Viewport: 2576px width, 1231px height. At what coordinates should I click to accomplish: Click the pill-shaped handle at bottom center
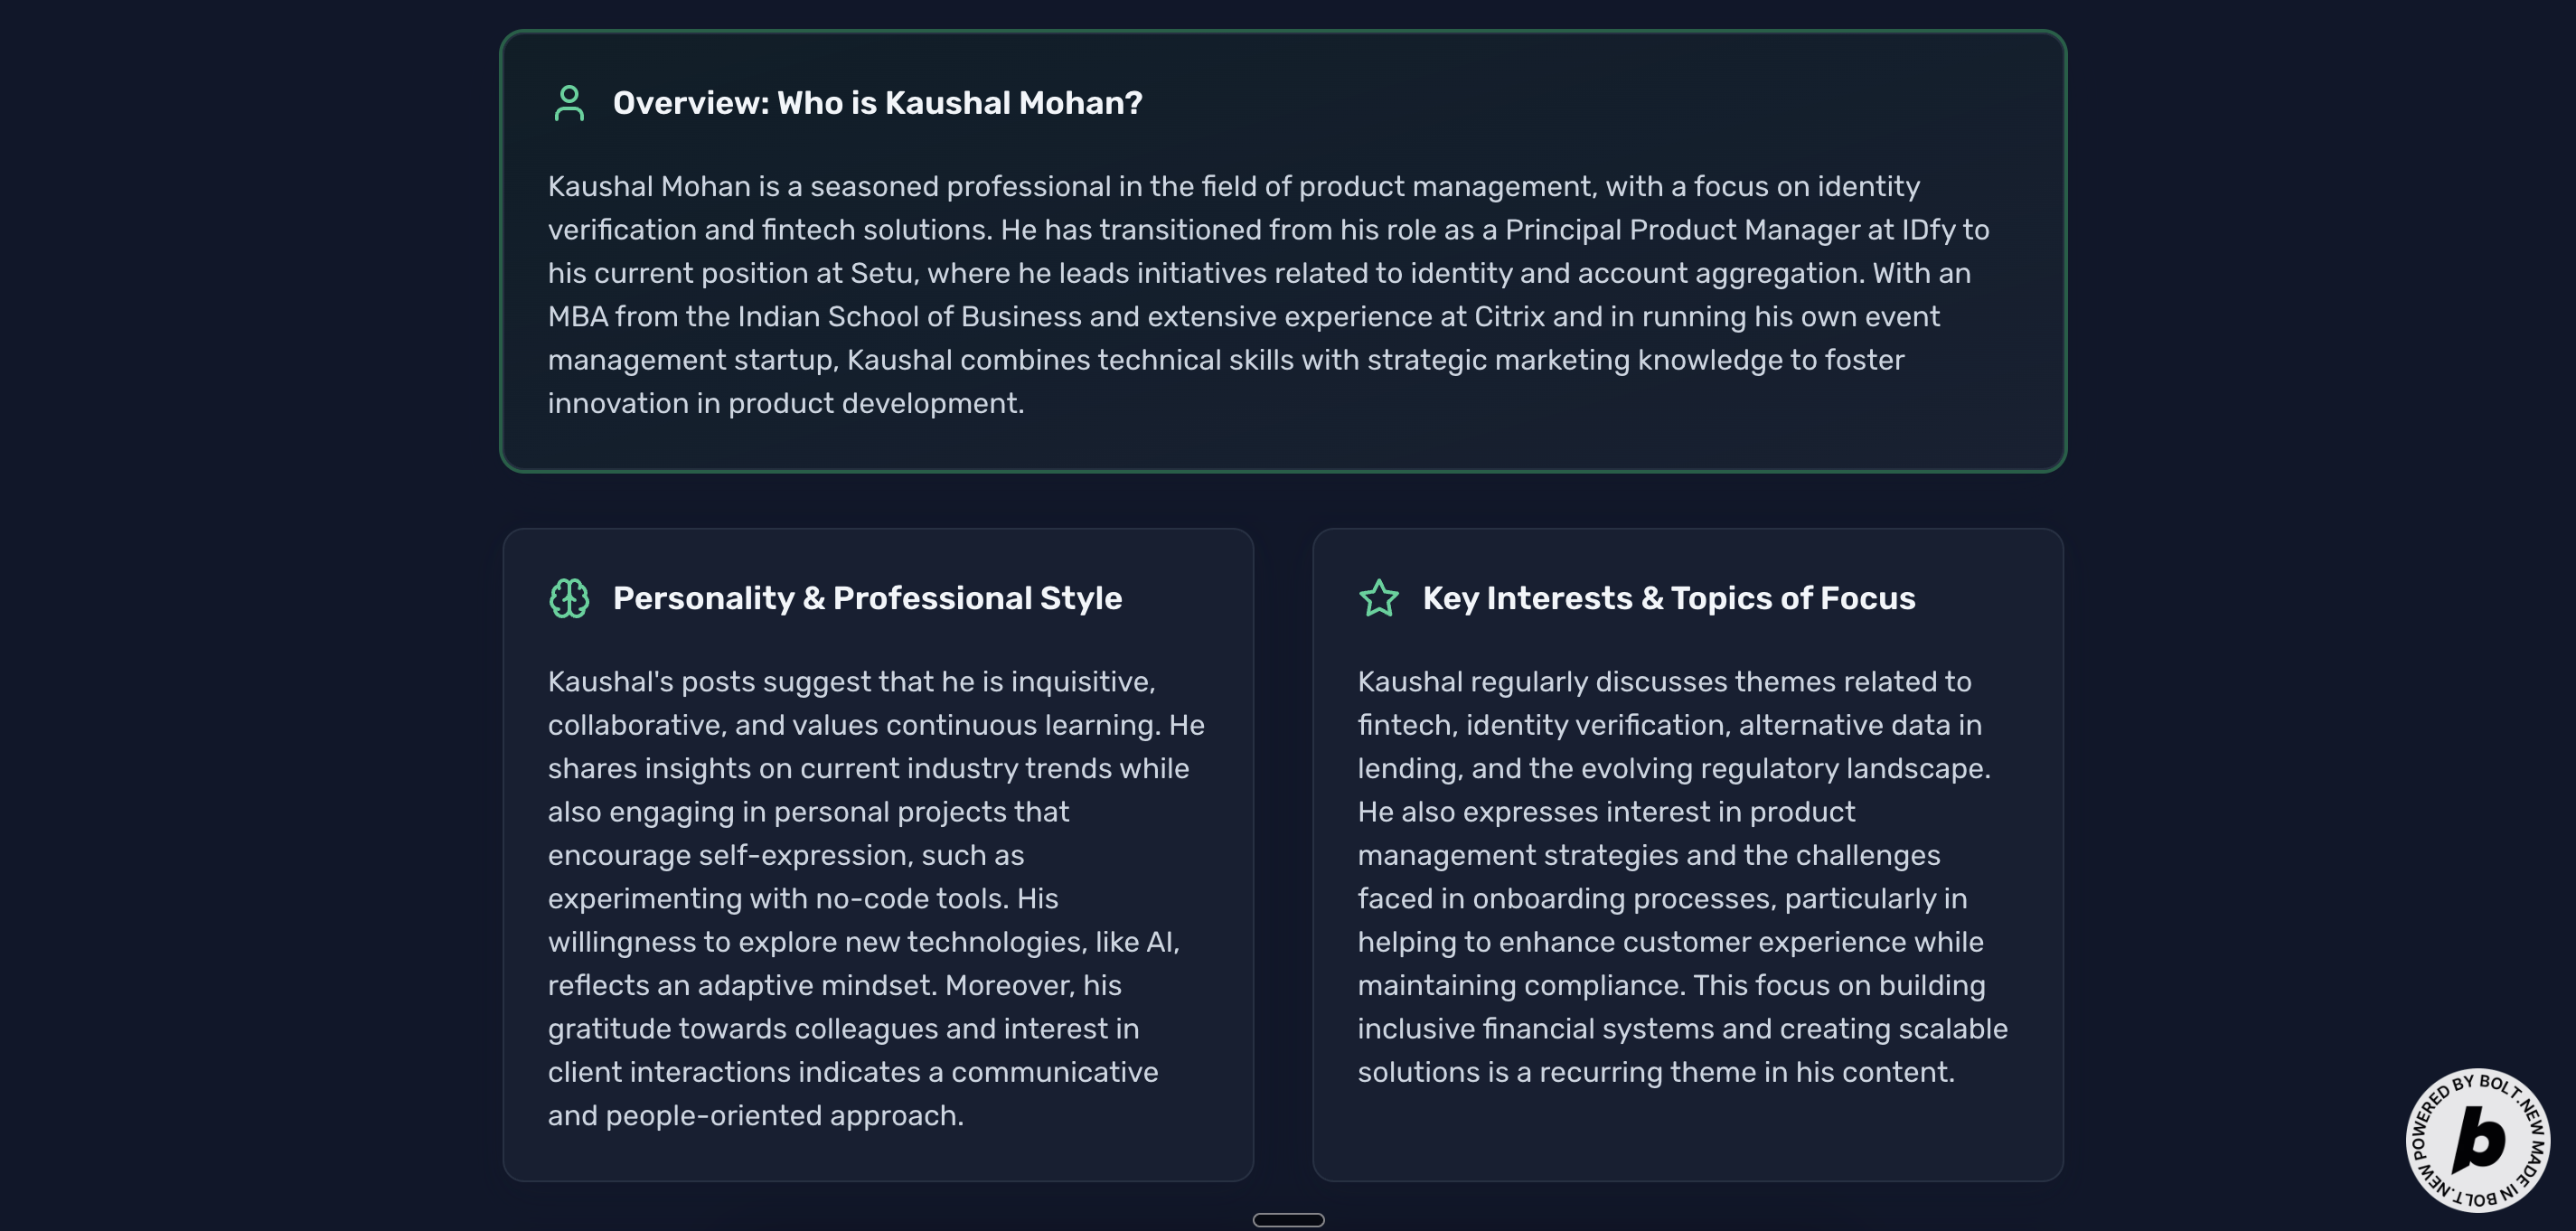point(1288,1219)
